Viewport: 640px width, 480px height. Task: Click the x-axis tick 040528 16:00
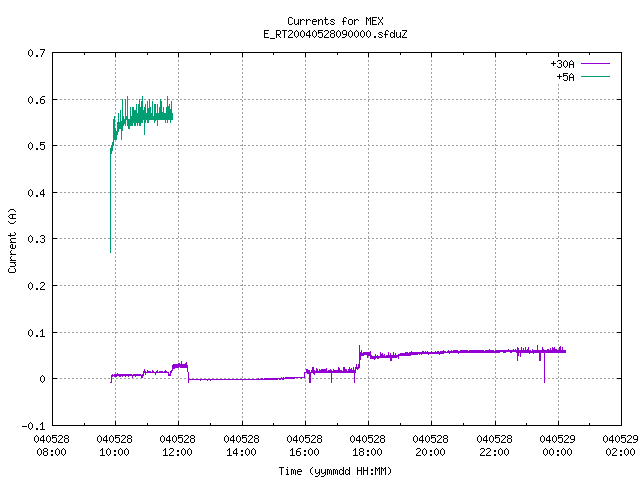click(x=304, y=446)
